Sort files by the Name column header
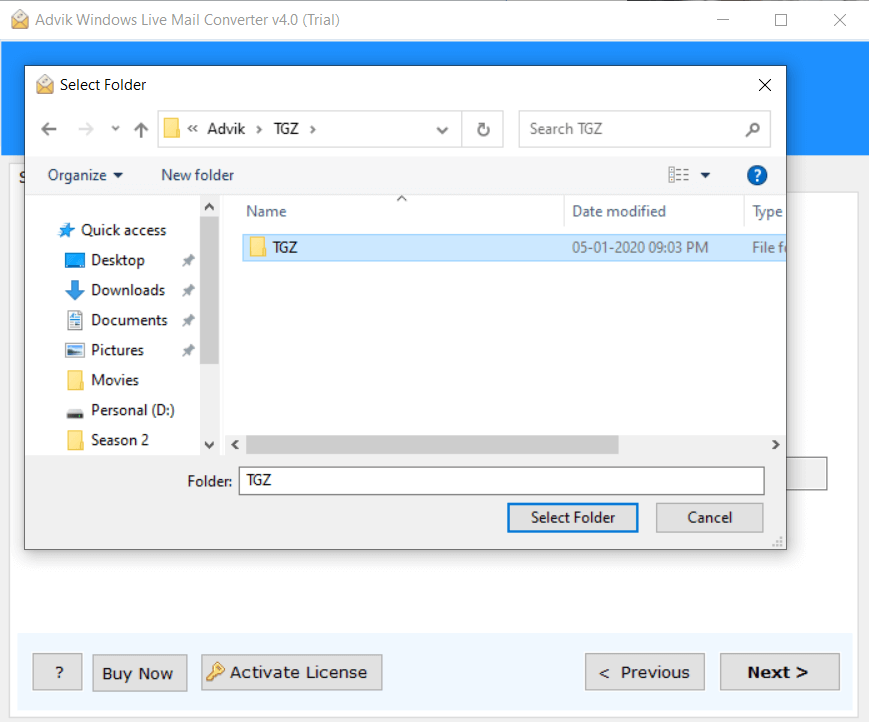Screen dimensions: 869x722 coord(265,211)
